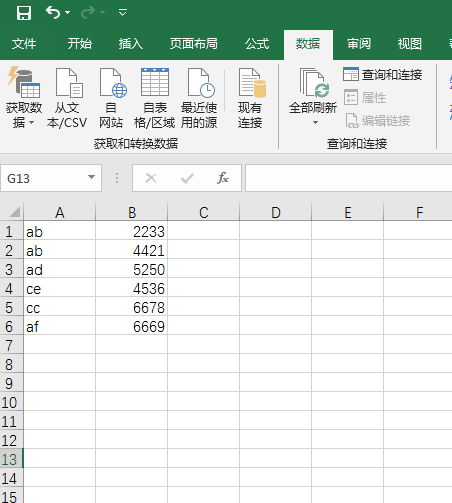This screenshot has width=452, height=503.
Task: Click the Insert Function fx button
Action: pyautogui.click(x=223, y=178)
